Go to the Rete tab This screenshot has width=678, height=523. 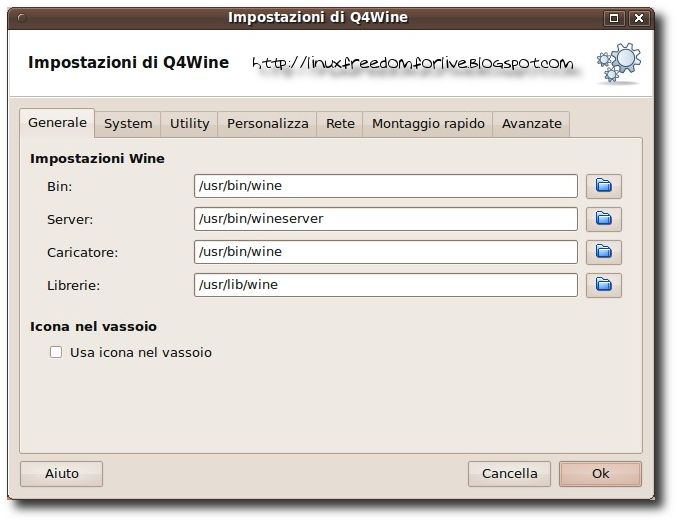click(x=340, y=124)
